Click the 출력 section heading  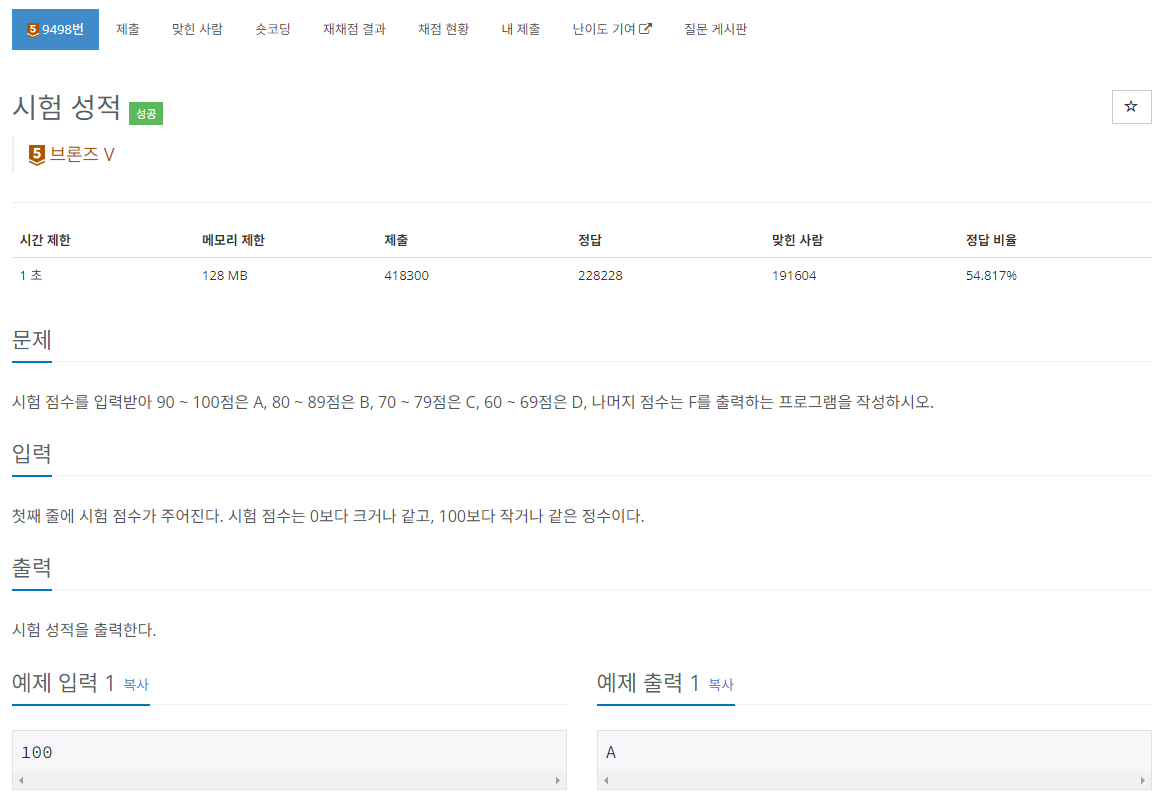pyautogui.click(x=32, y=568)
